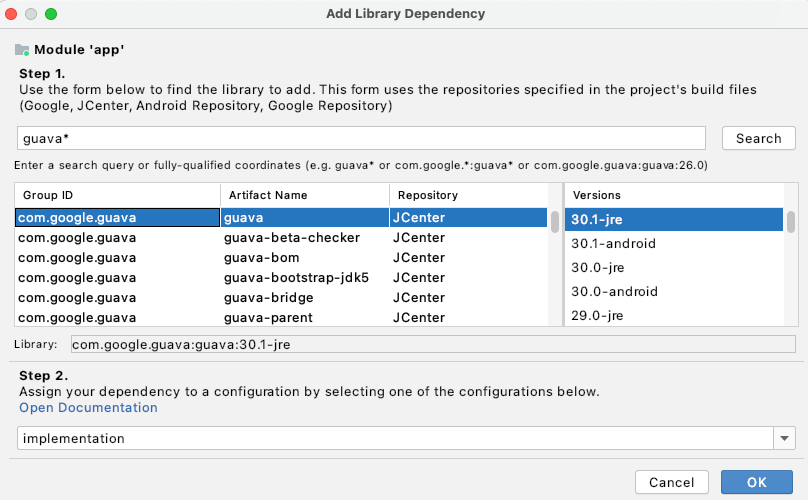
Task: Choose version 30.0-jre
Action: (597, 267)
